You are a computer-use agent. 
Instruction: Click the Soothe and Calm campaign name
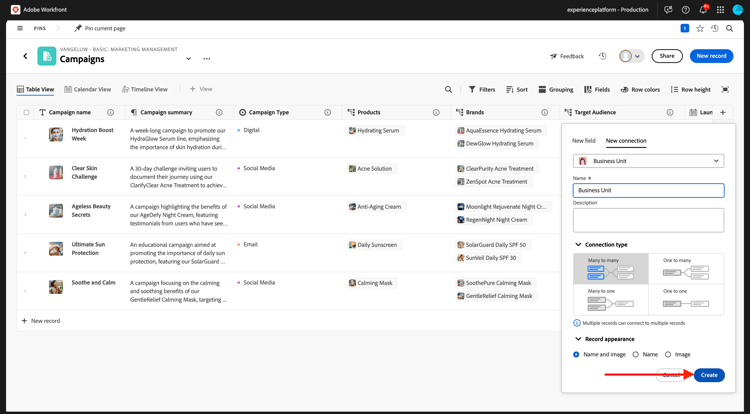point(93,283)
